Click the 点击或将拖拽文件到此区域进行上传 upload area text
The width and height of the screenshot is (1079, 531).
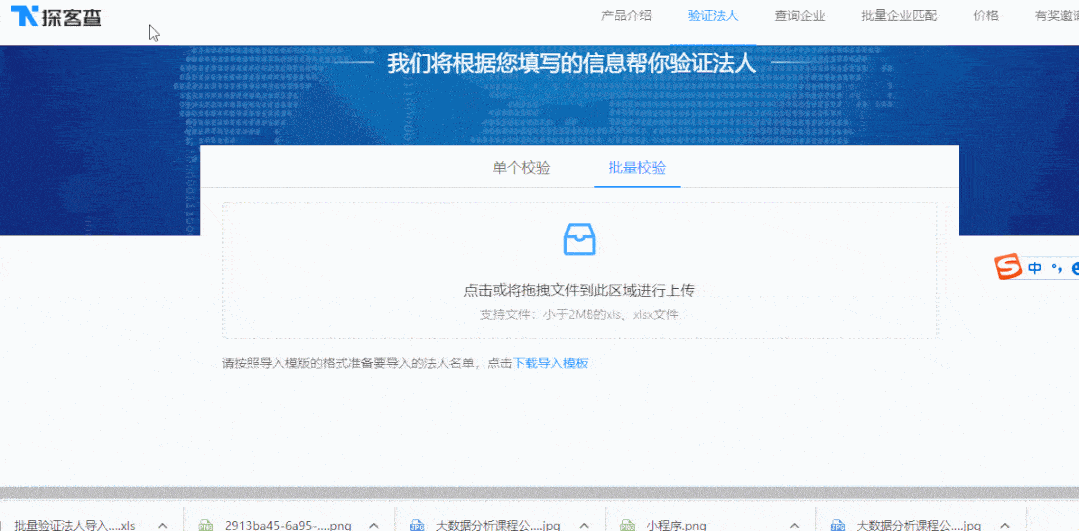(579, 291)
